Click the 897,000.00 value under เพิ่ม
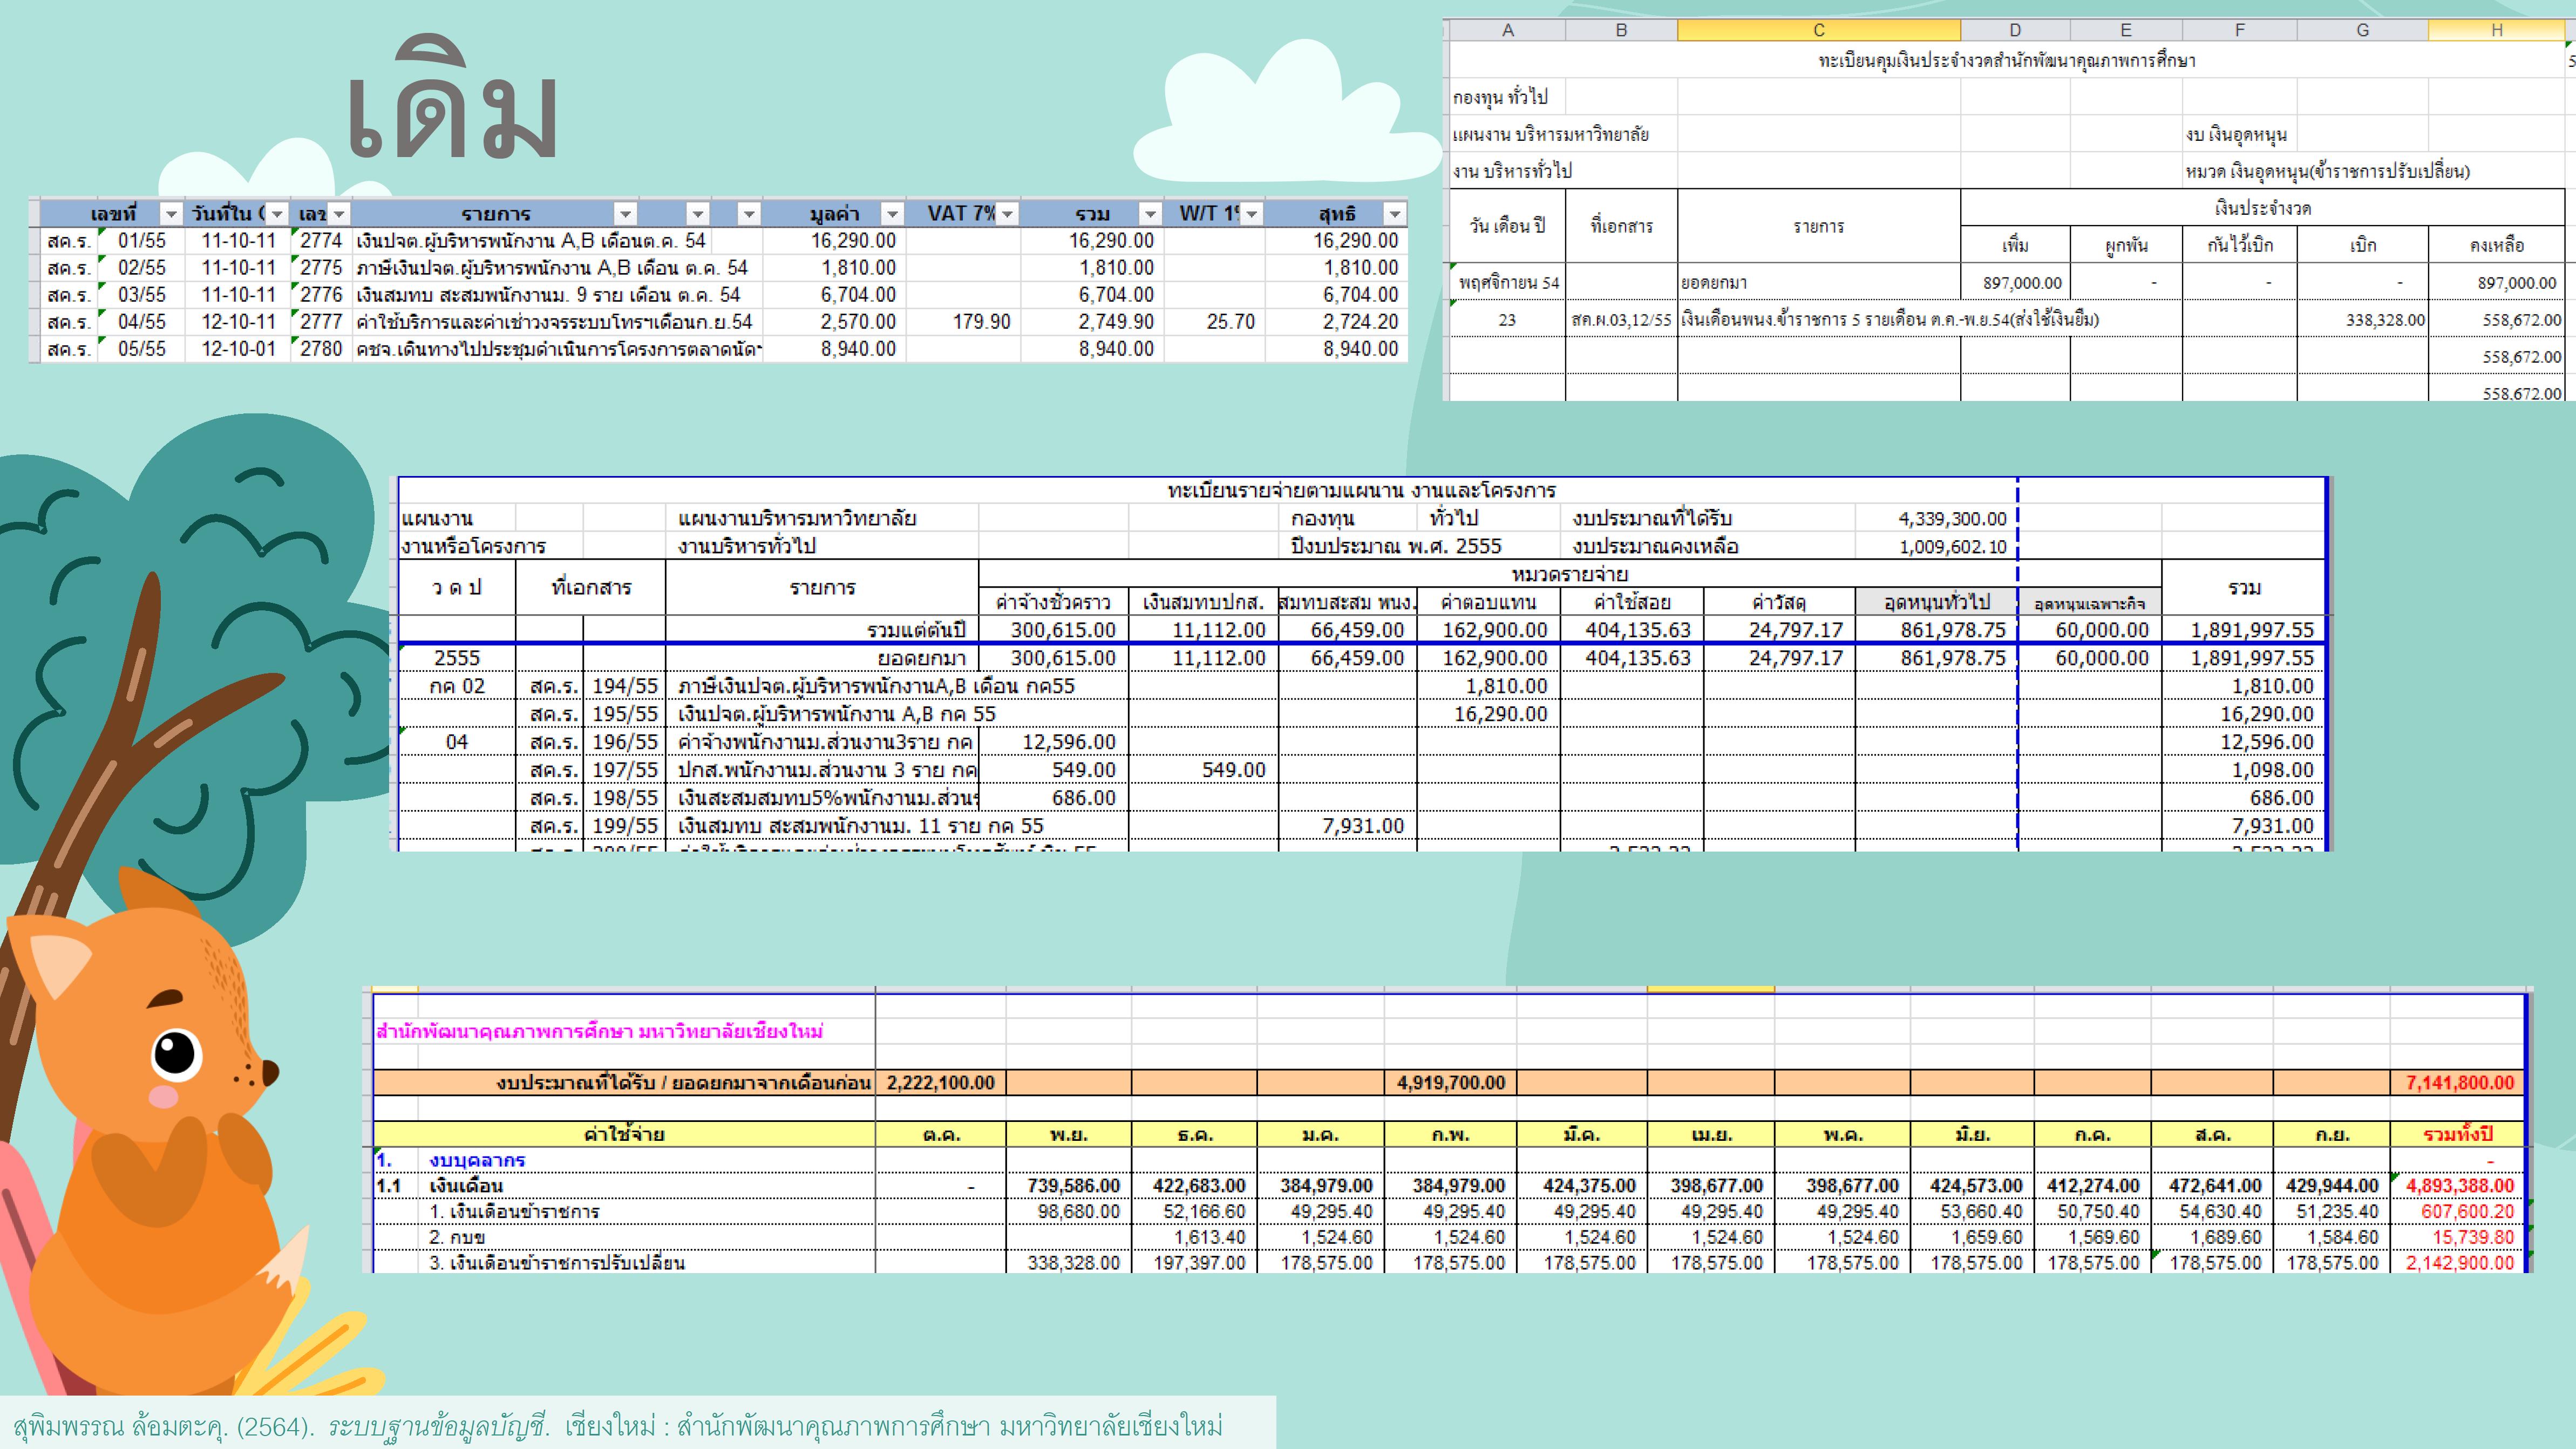Image resolution: width=2576 pixels, height=1449 pixels. point(2022,283)
